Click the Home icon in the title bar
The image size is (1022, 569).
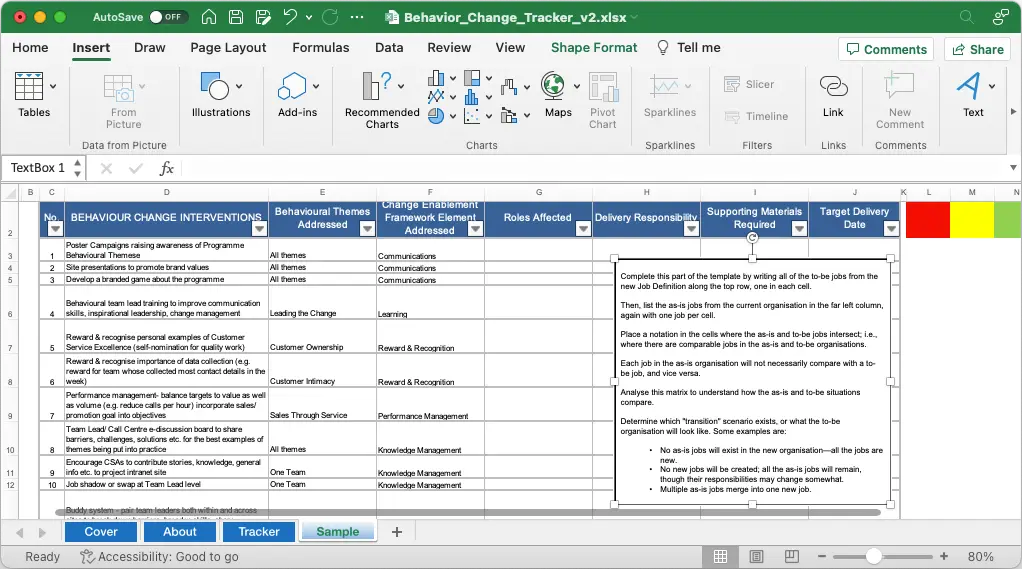coord(209,17)
